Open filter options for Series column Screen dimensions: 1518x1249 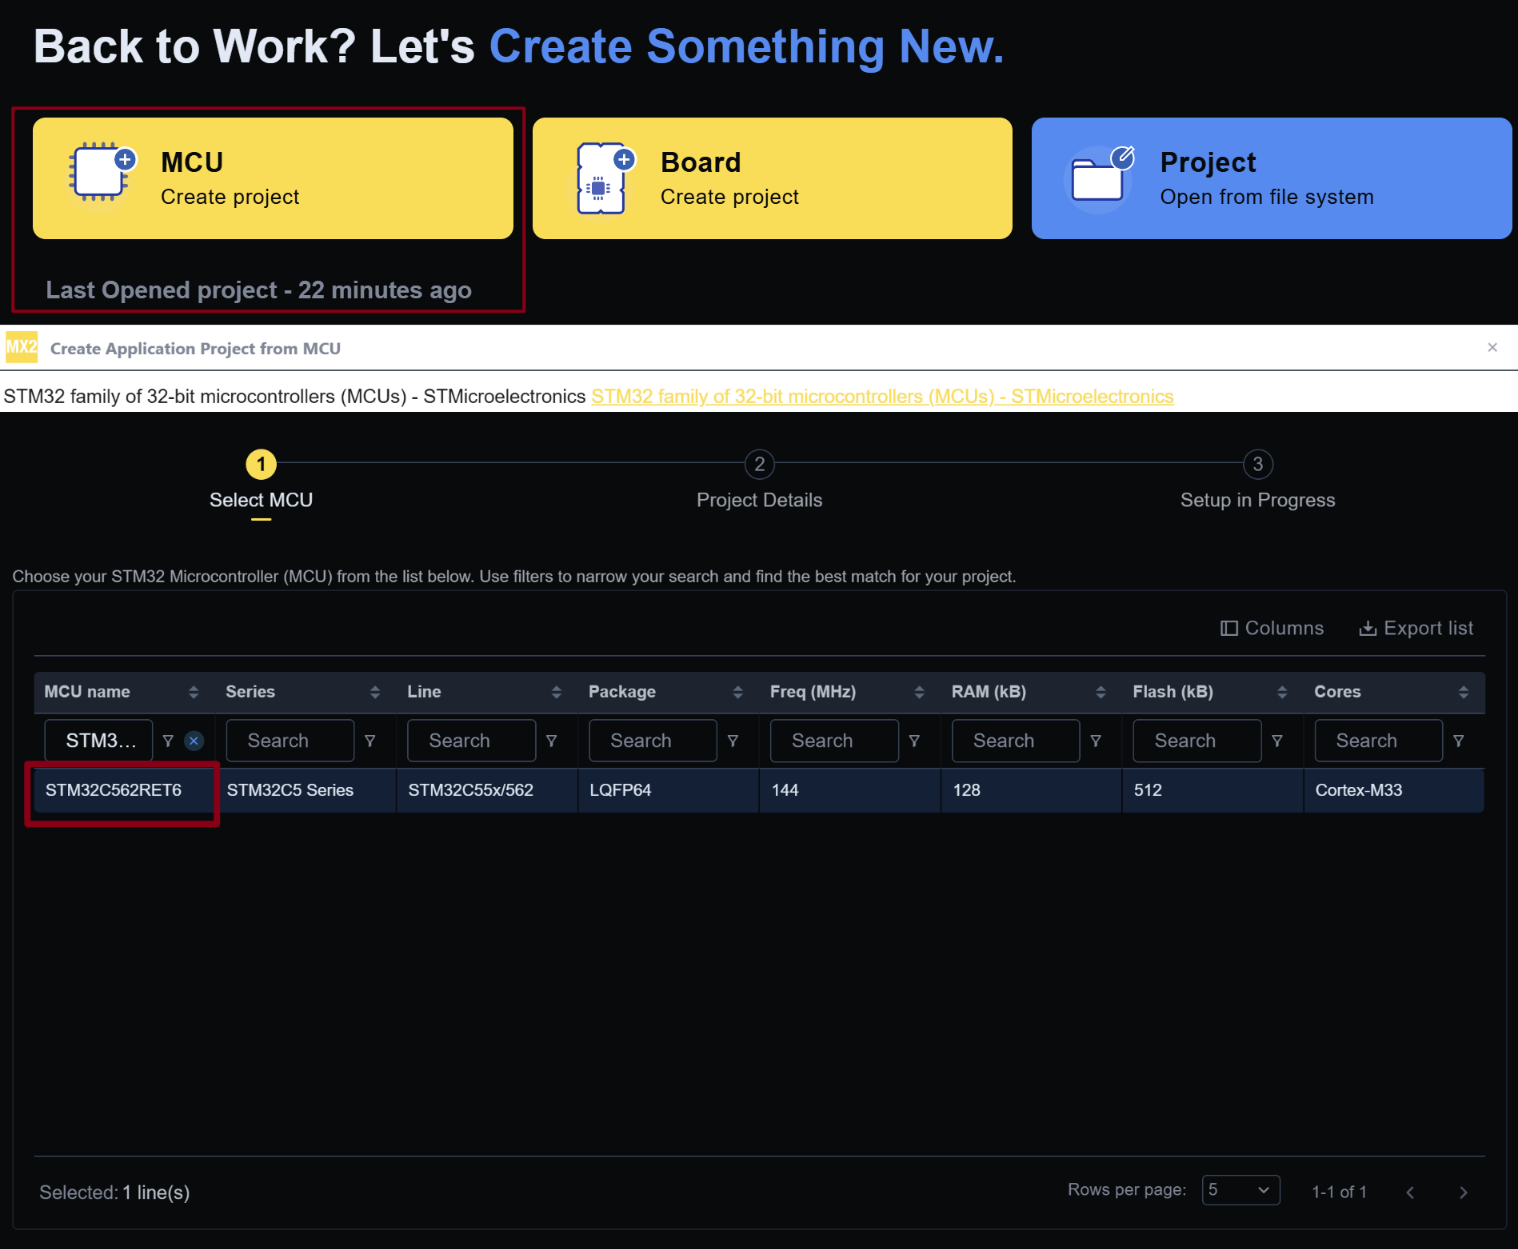pyautogui.click(x=370, y=741)
